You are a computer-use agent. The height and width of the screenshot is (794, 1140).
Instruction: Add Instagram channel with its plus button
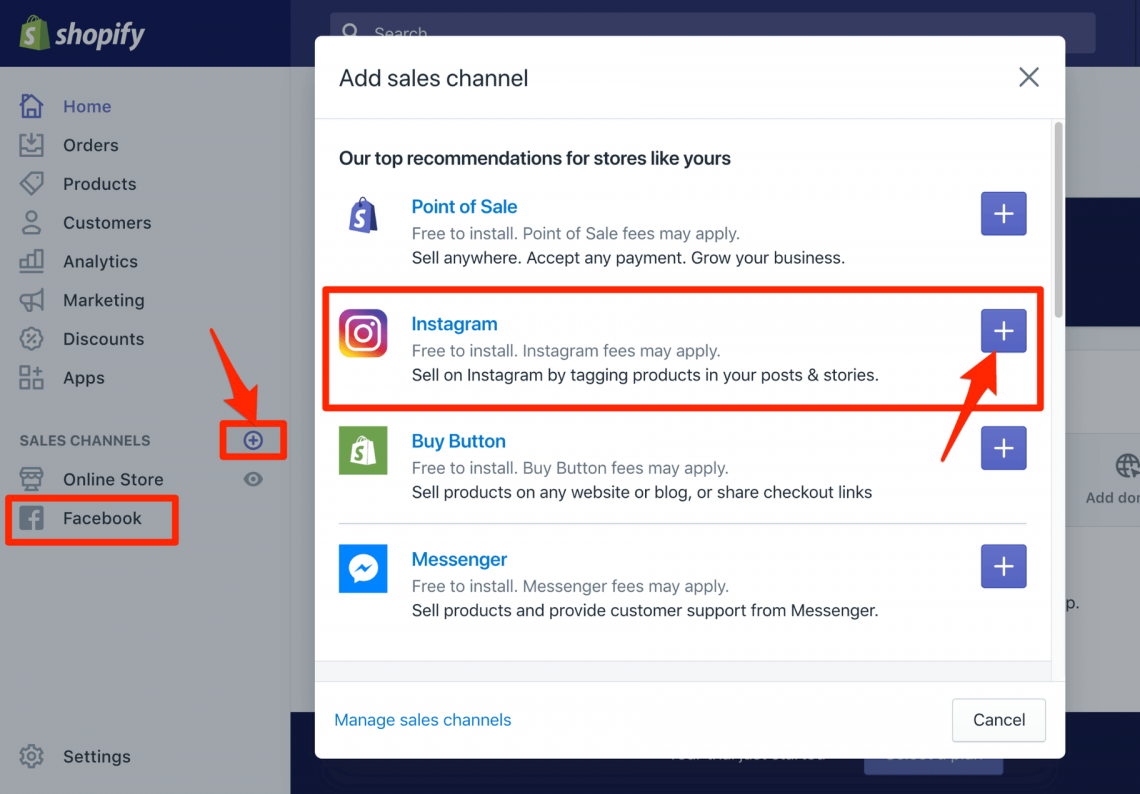tap(1003, 330)
